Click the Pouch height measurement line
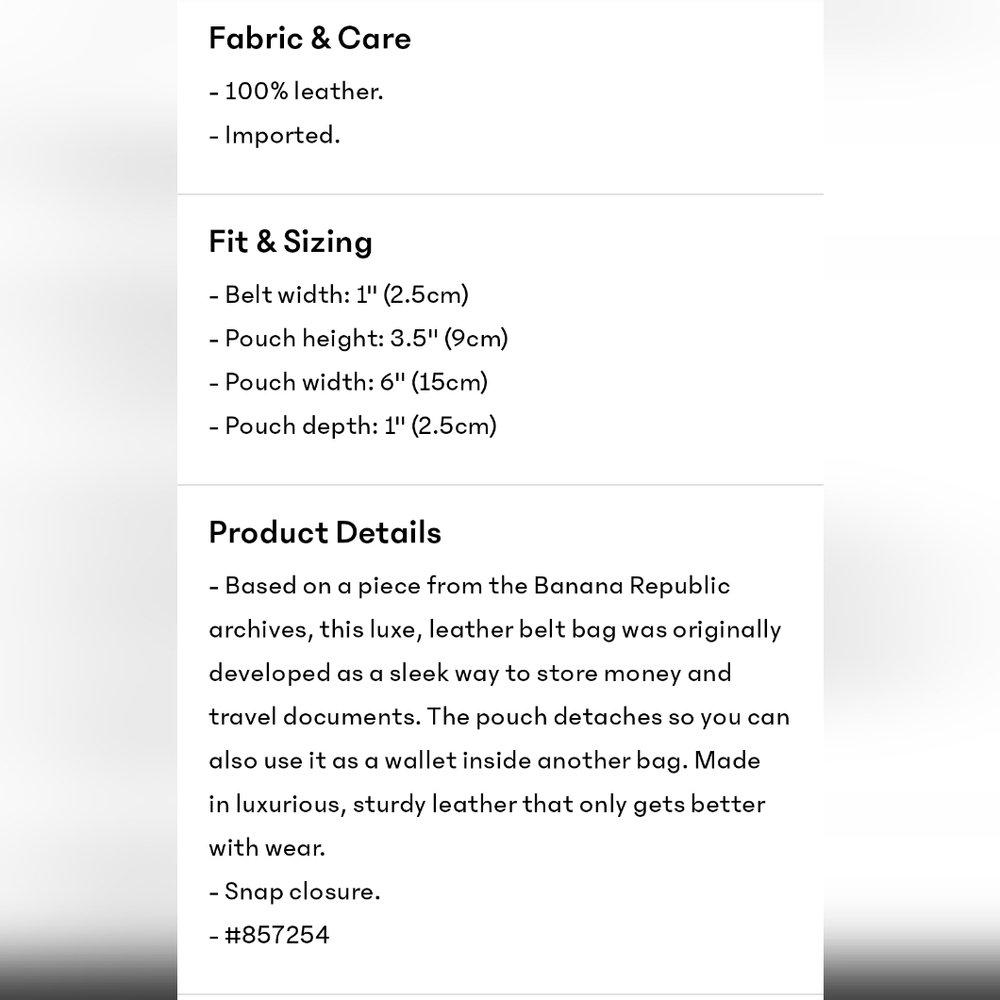The image size is (1000, 1000). 358,339
